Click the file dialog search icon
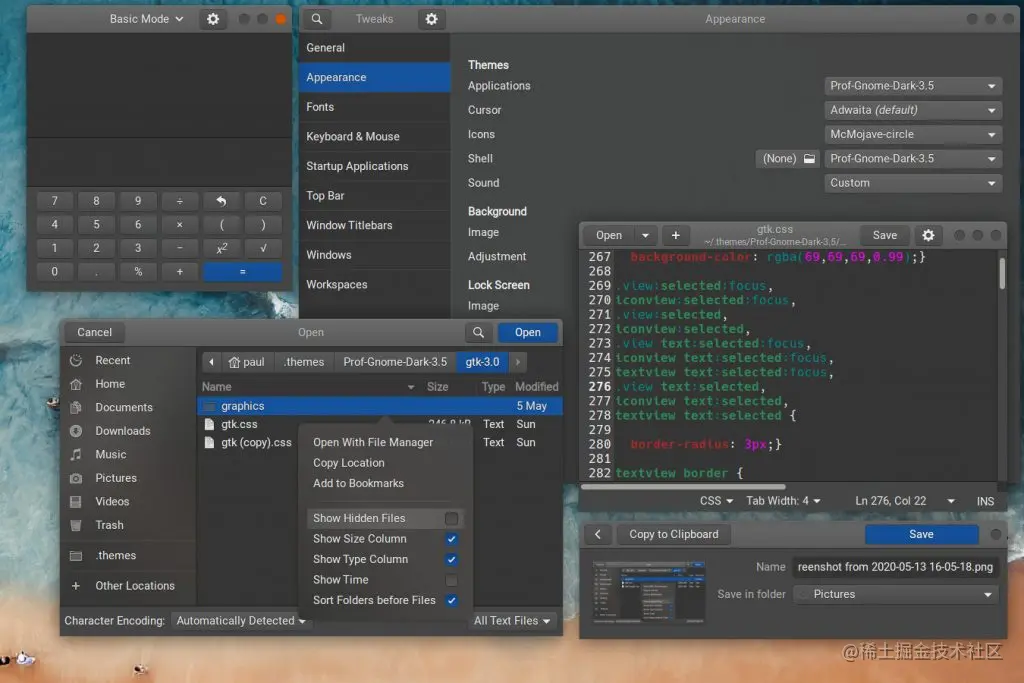The image size is (1024, 683). 479,332
